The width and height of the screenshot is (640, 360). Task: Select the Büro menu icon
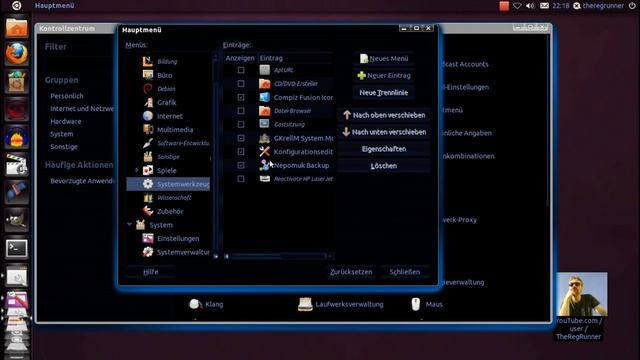147,75
